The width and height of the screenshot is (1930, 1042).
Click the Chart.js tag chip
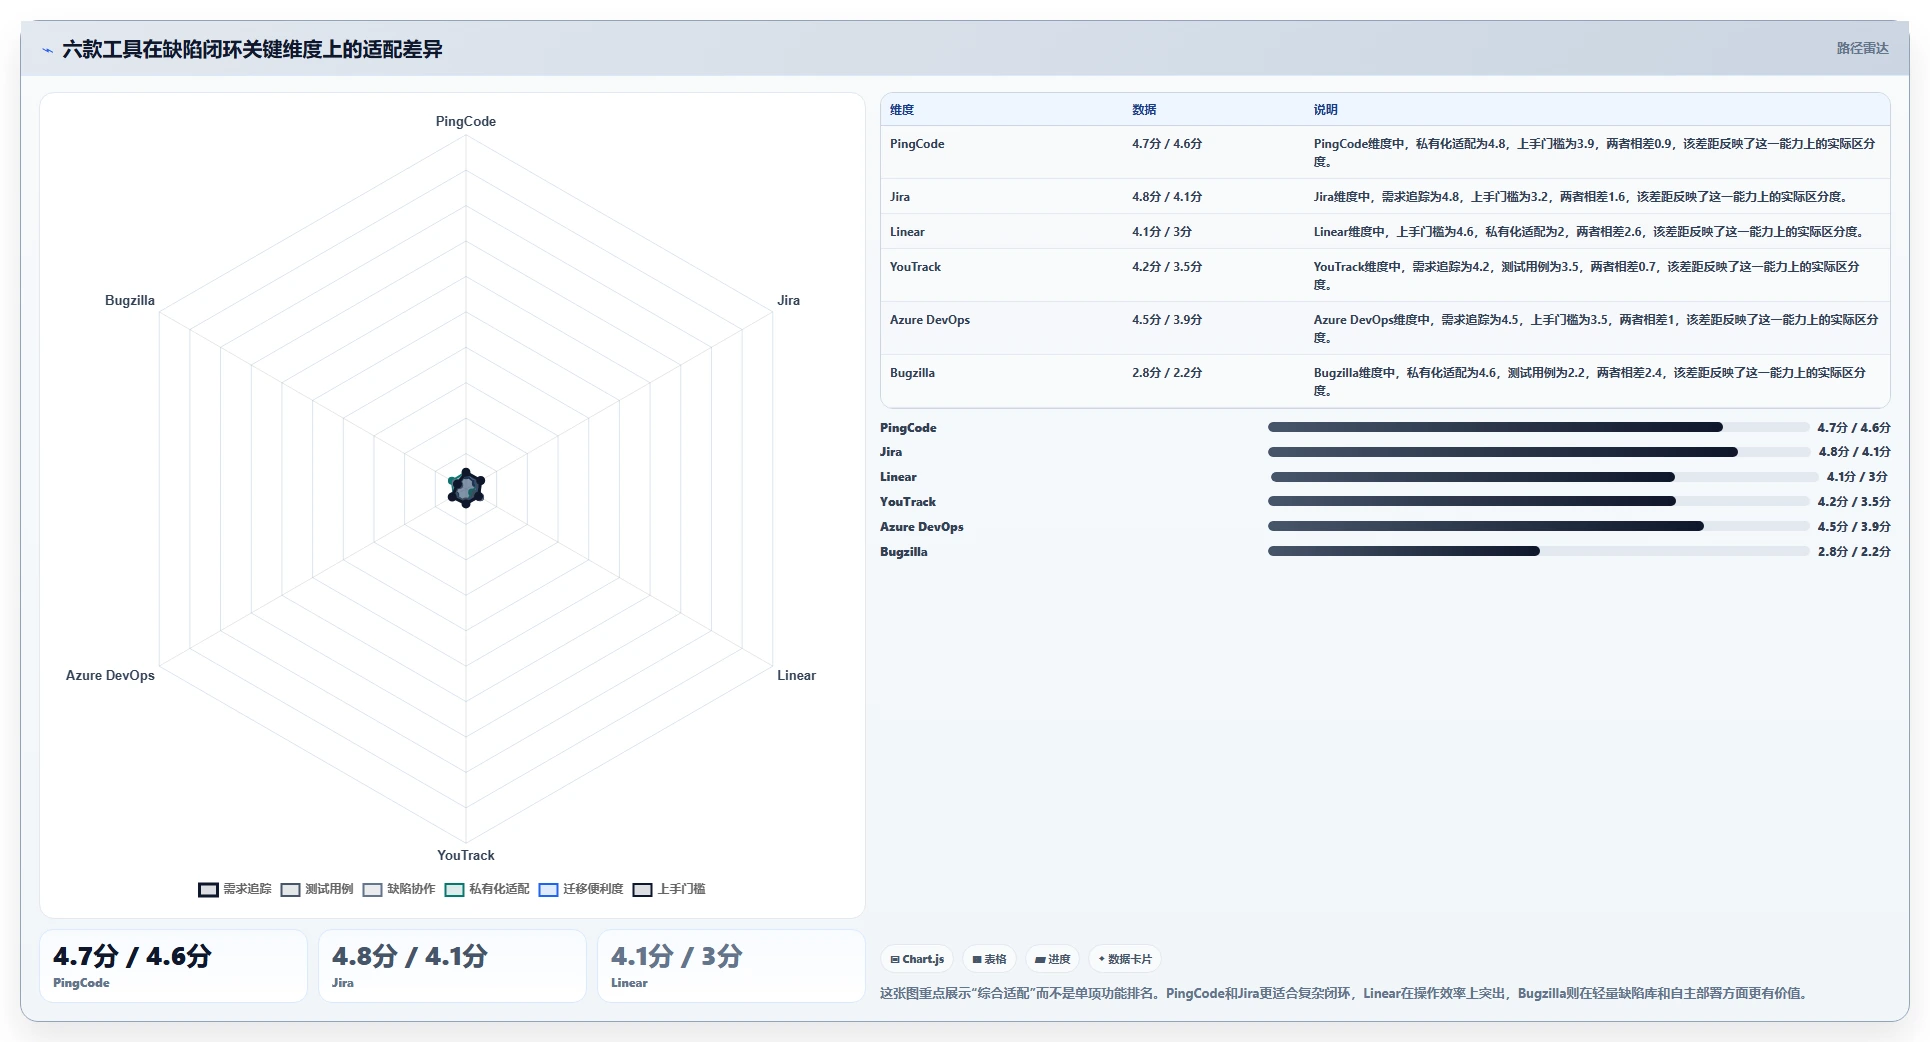[917, 959]
